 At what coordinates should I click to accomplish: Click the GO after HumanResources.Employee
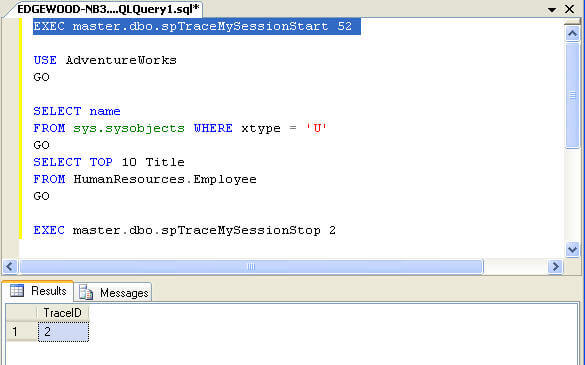(41, 196)
